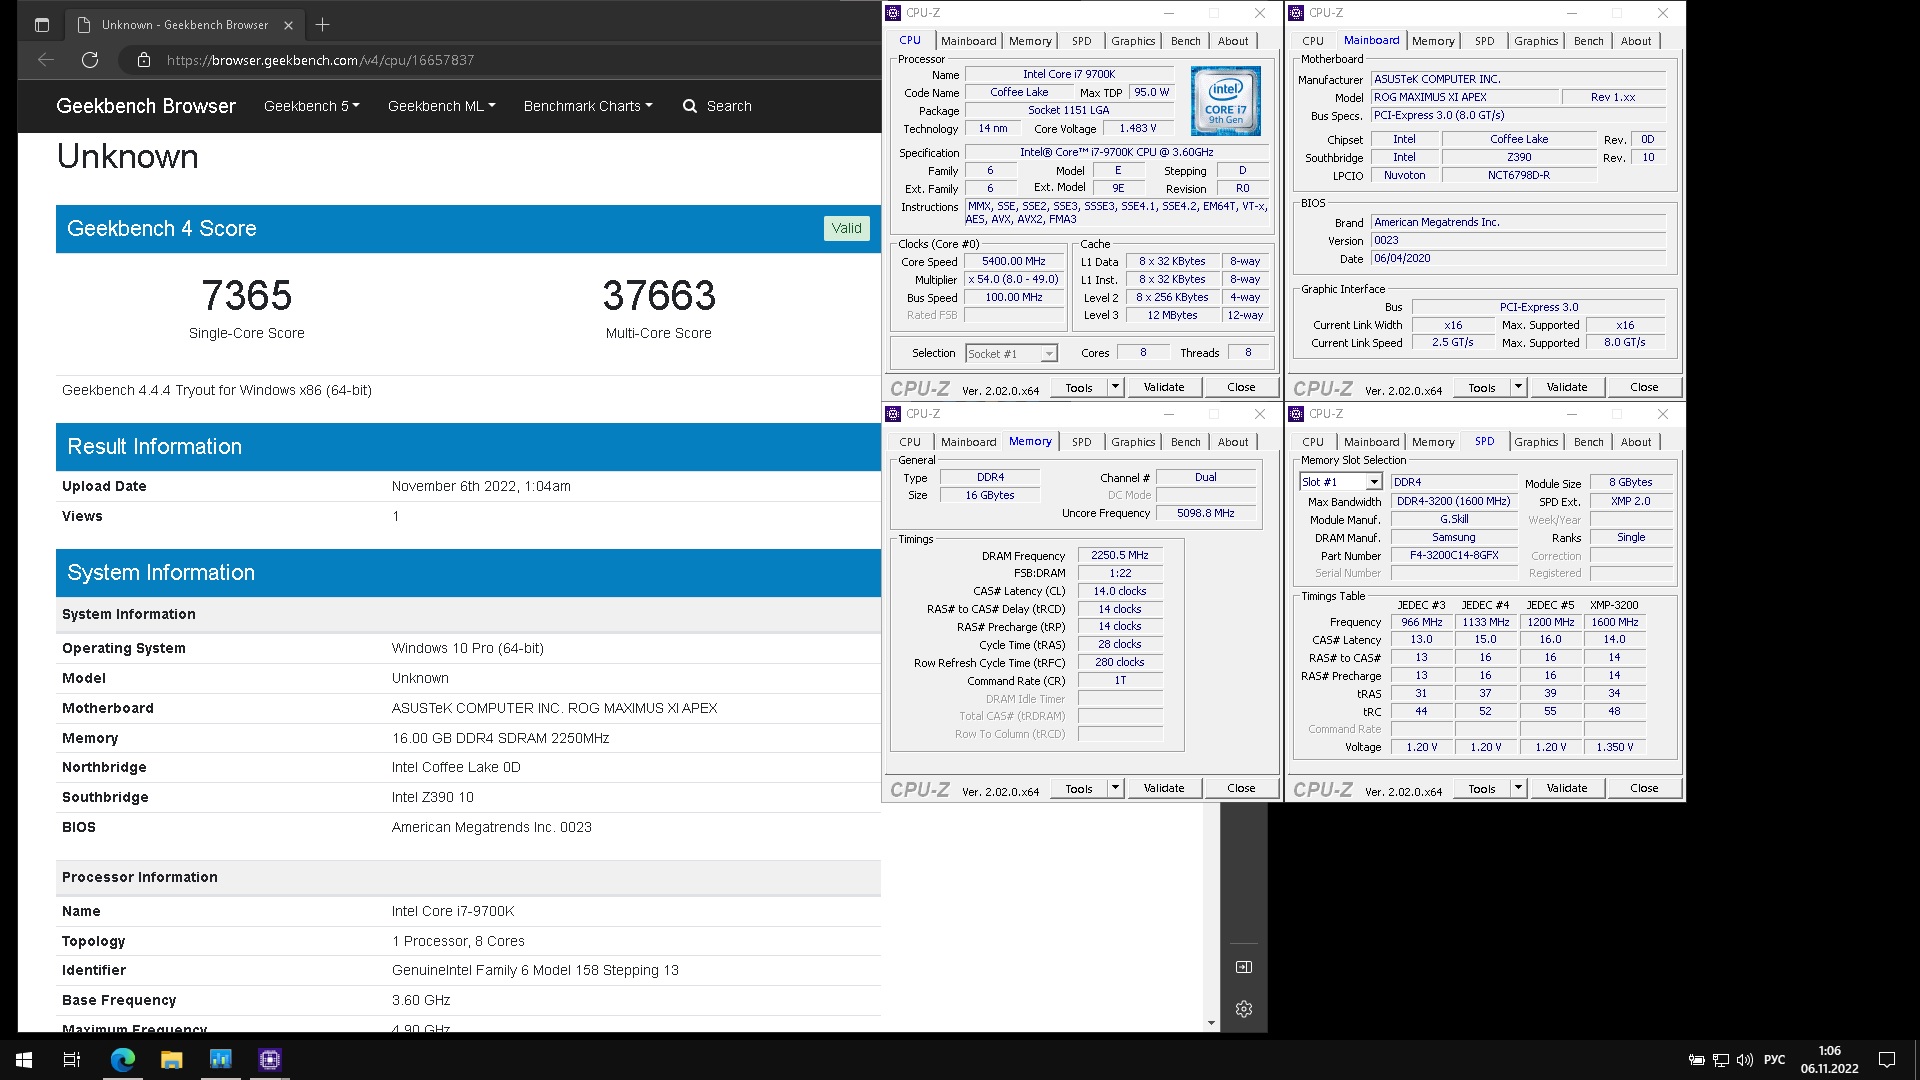Open the Bench tab in CPU window
1920x1080 pixels.
tap(1186, 41)
